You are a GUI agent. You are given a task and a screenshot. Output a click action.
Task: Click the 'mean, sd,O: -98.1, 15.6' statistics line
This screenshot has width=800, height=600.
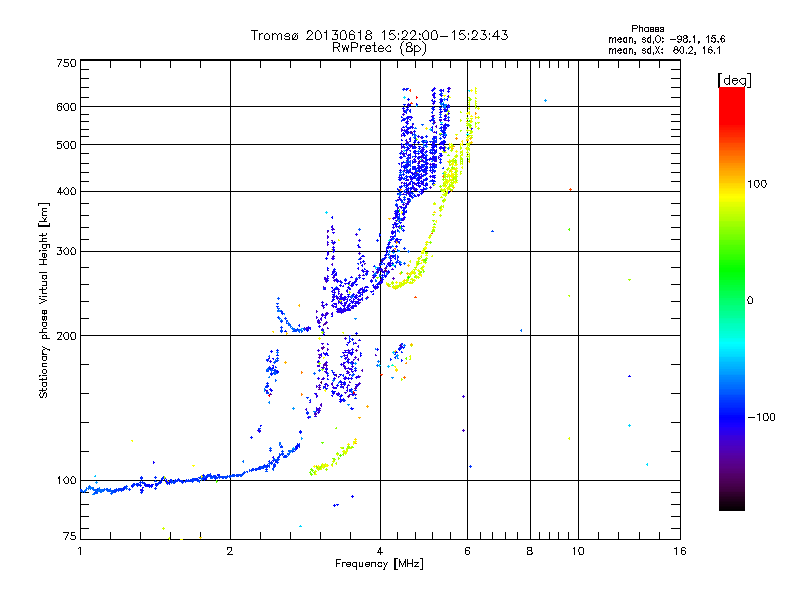click(666, 39)
